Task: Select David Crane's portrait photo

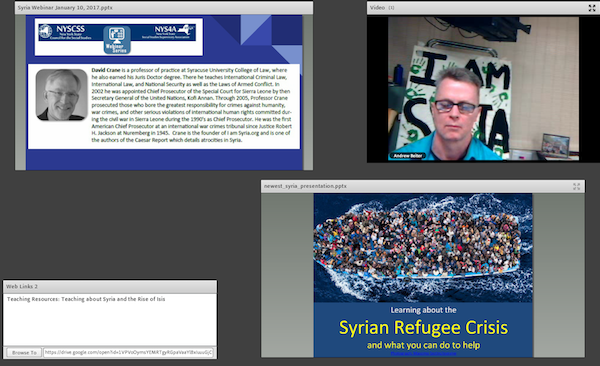Action: pyautogui.click(x=62, y=95)
